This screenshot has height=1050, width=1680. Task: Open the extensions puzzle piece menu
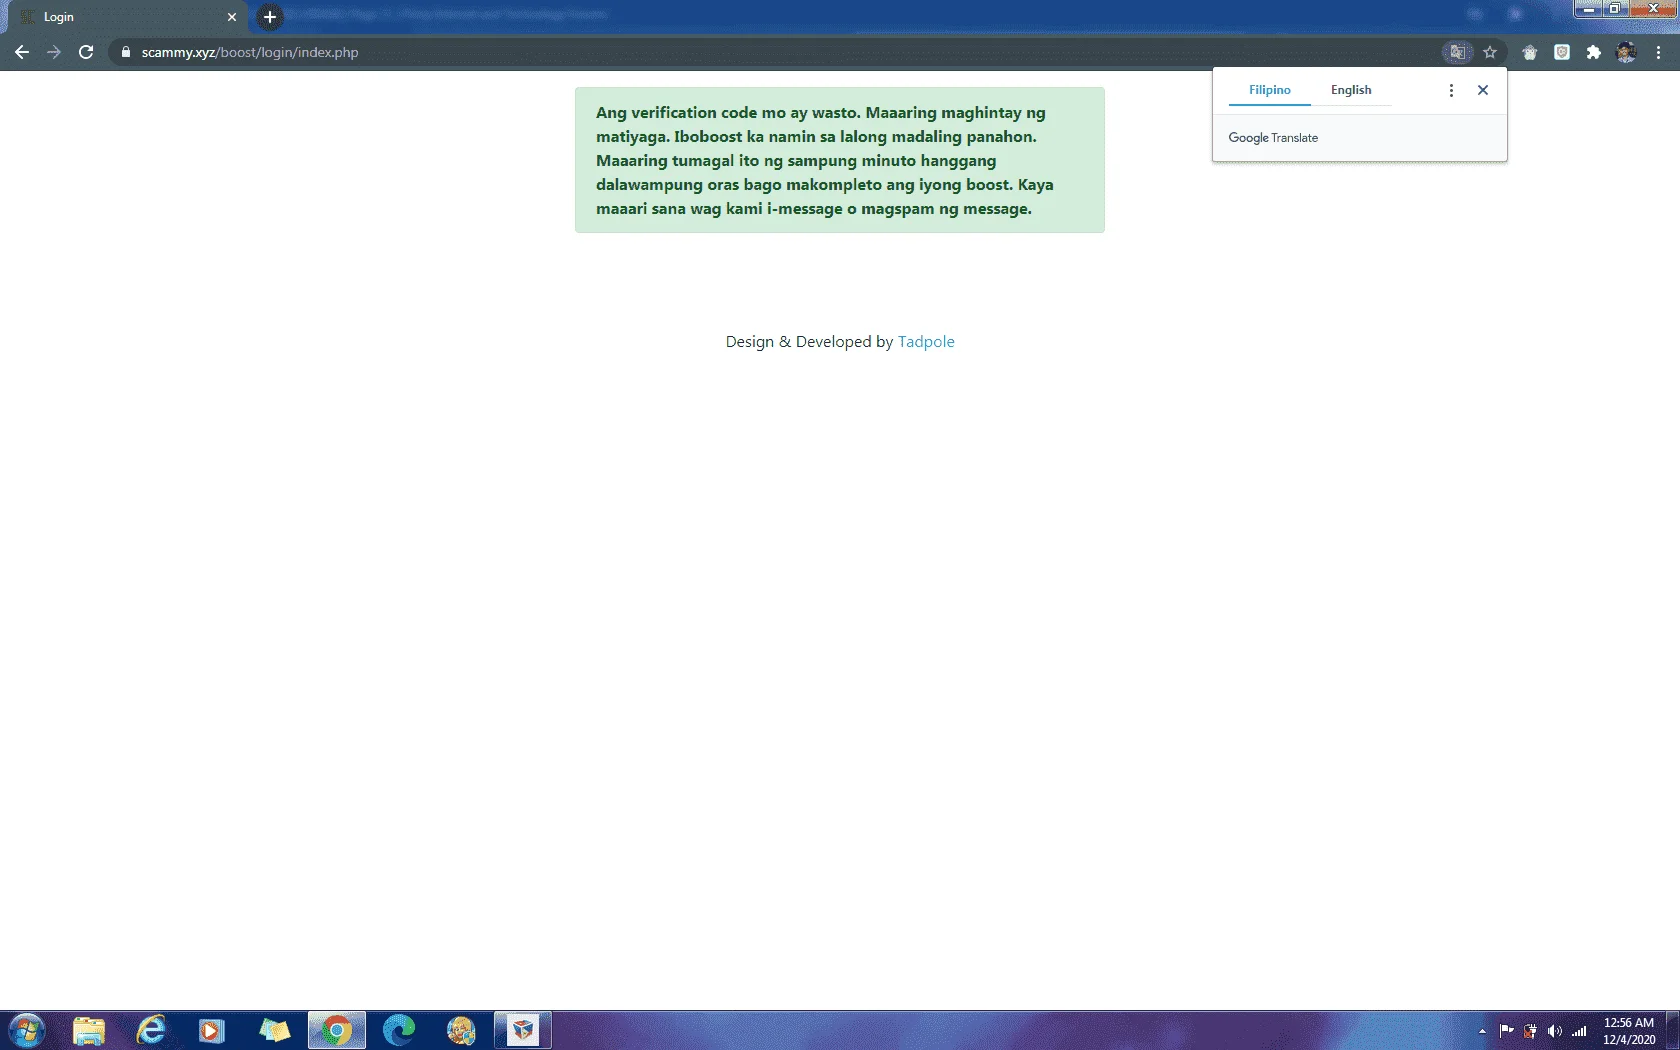point(1594,52)
